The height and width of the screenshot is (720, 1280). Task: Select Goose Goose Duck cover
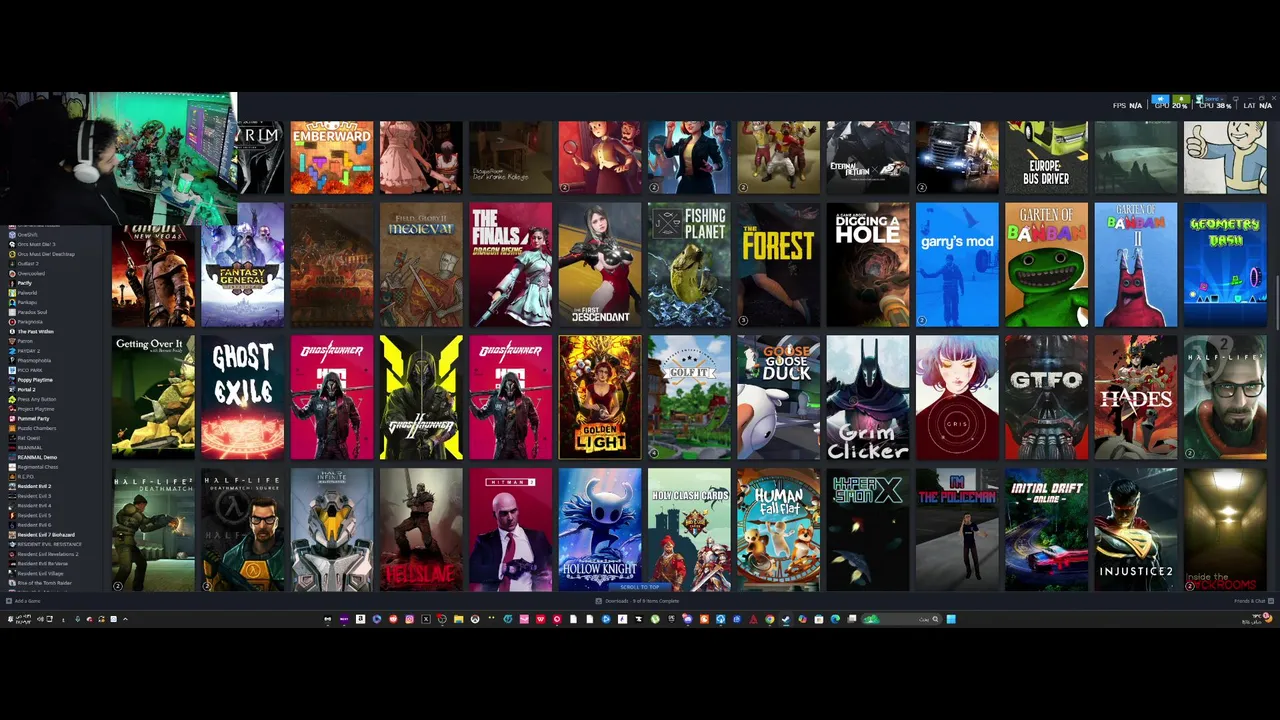778,397
